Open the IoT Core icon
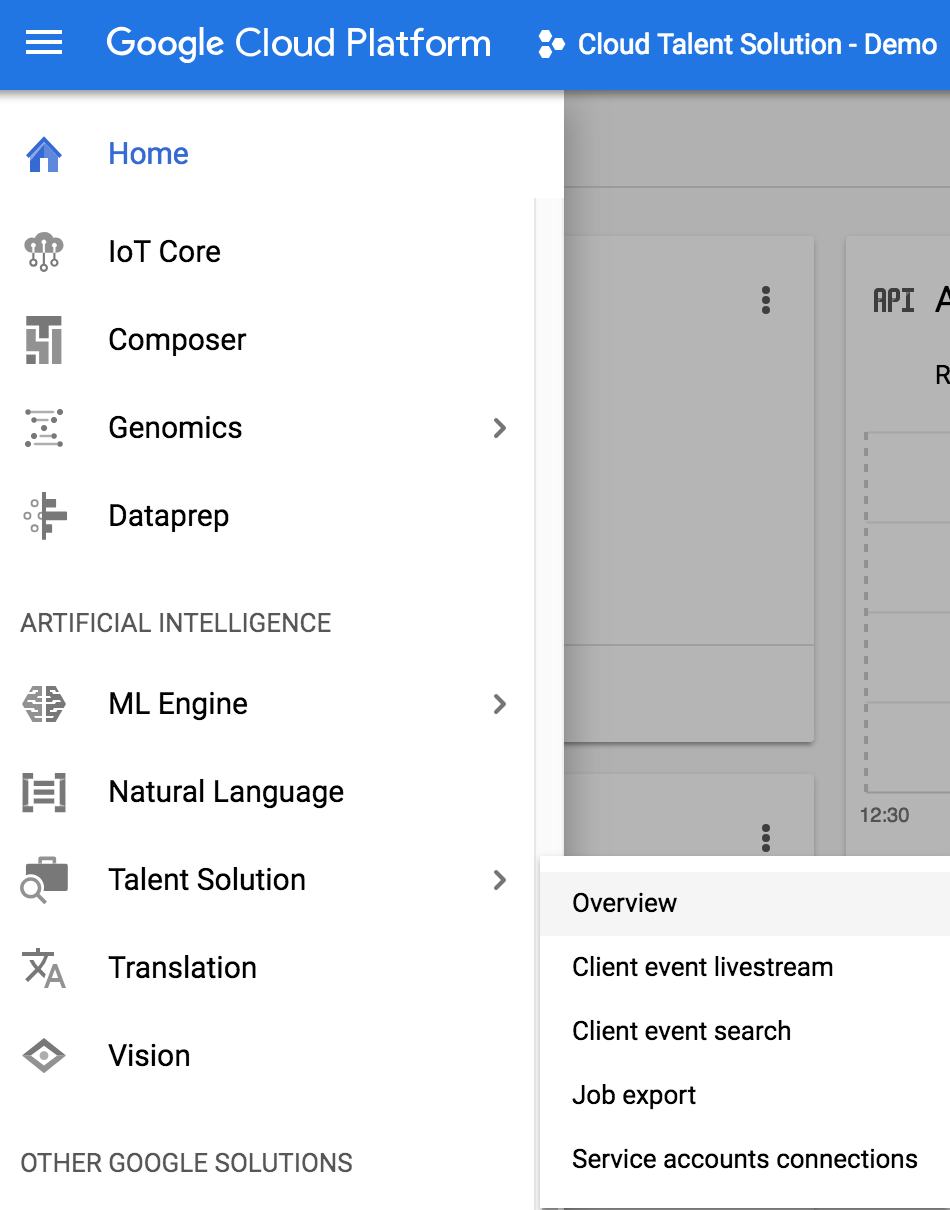Image resolution: width=950 pixels, height=1210 pixels. coord(44,252)
